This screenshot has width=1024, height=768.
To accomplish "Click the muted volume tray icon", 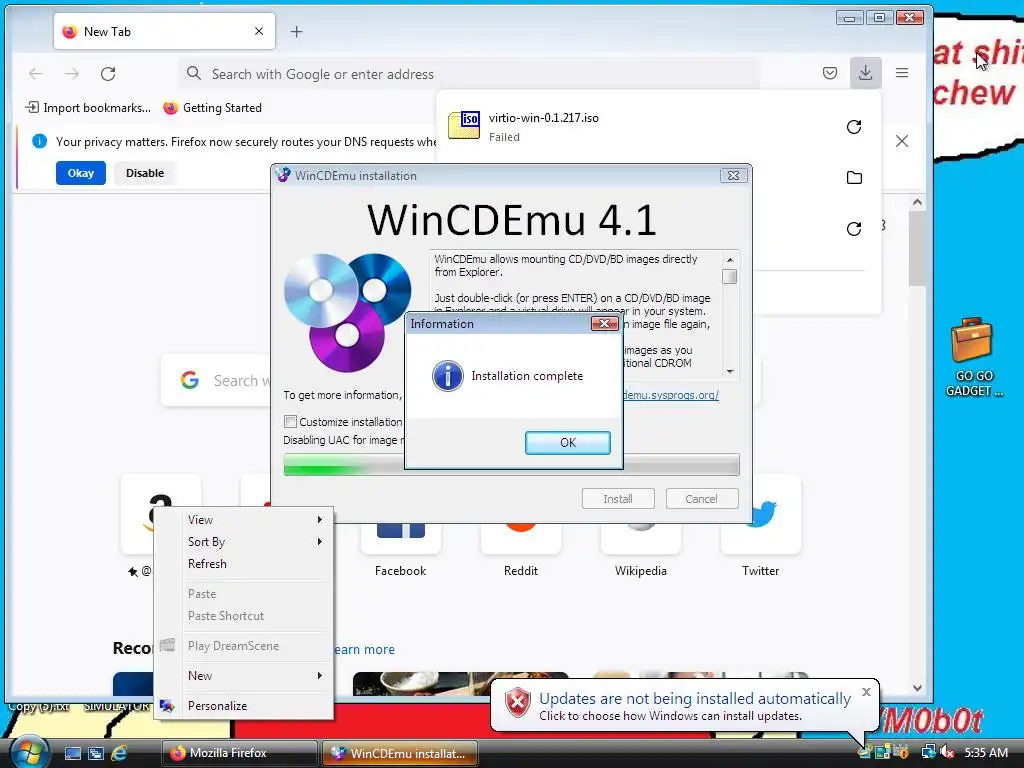I will 946,752.
